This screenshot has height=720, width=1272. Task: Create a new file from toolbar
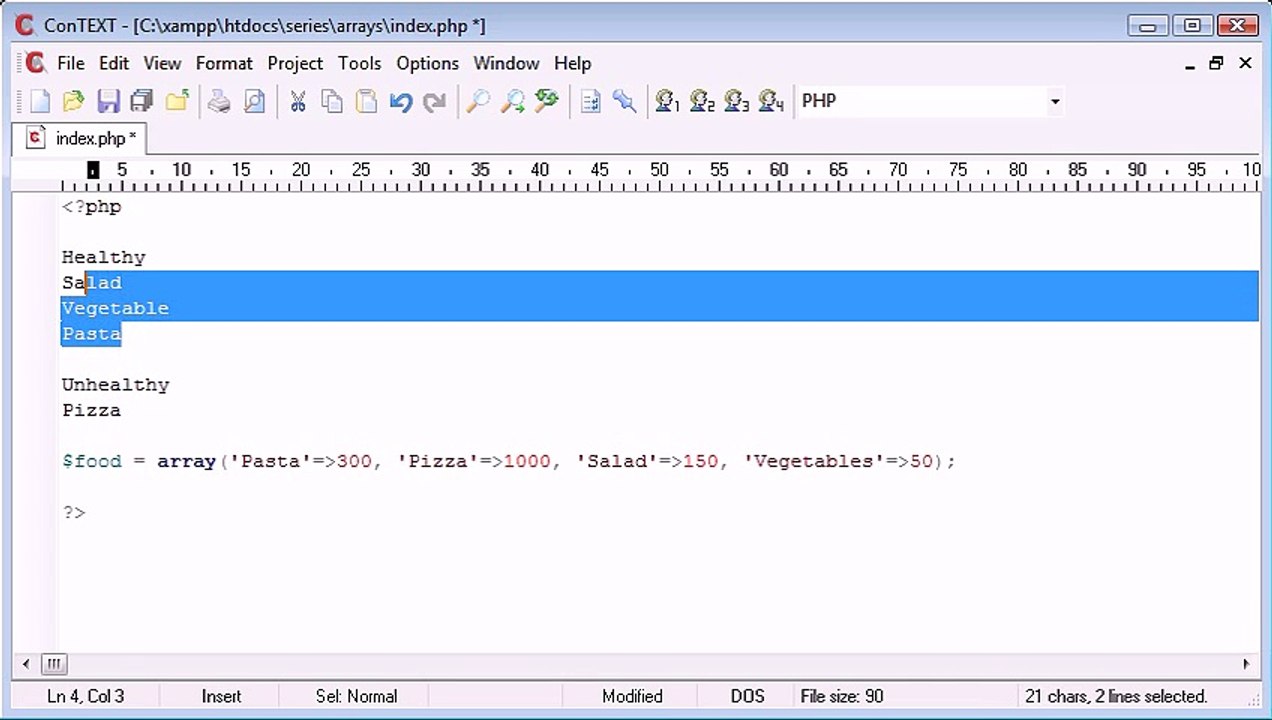40,101
